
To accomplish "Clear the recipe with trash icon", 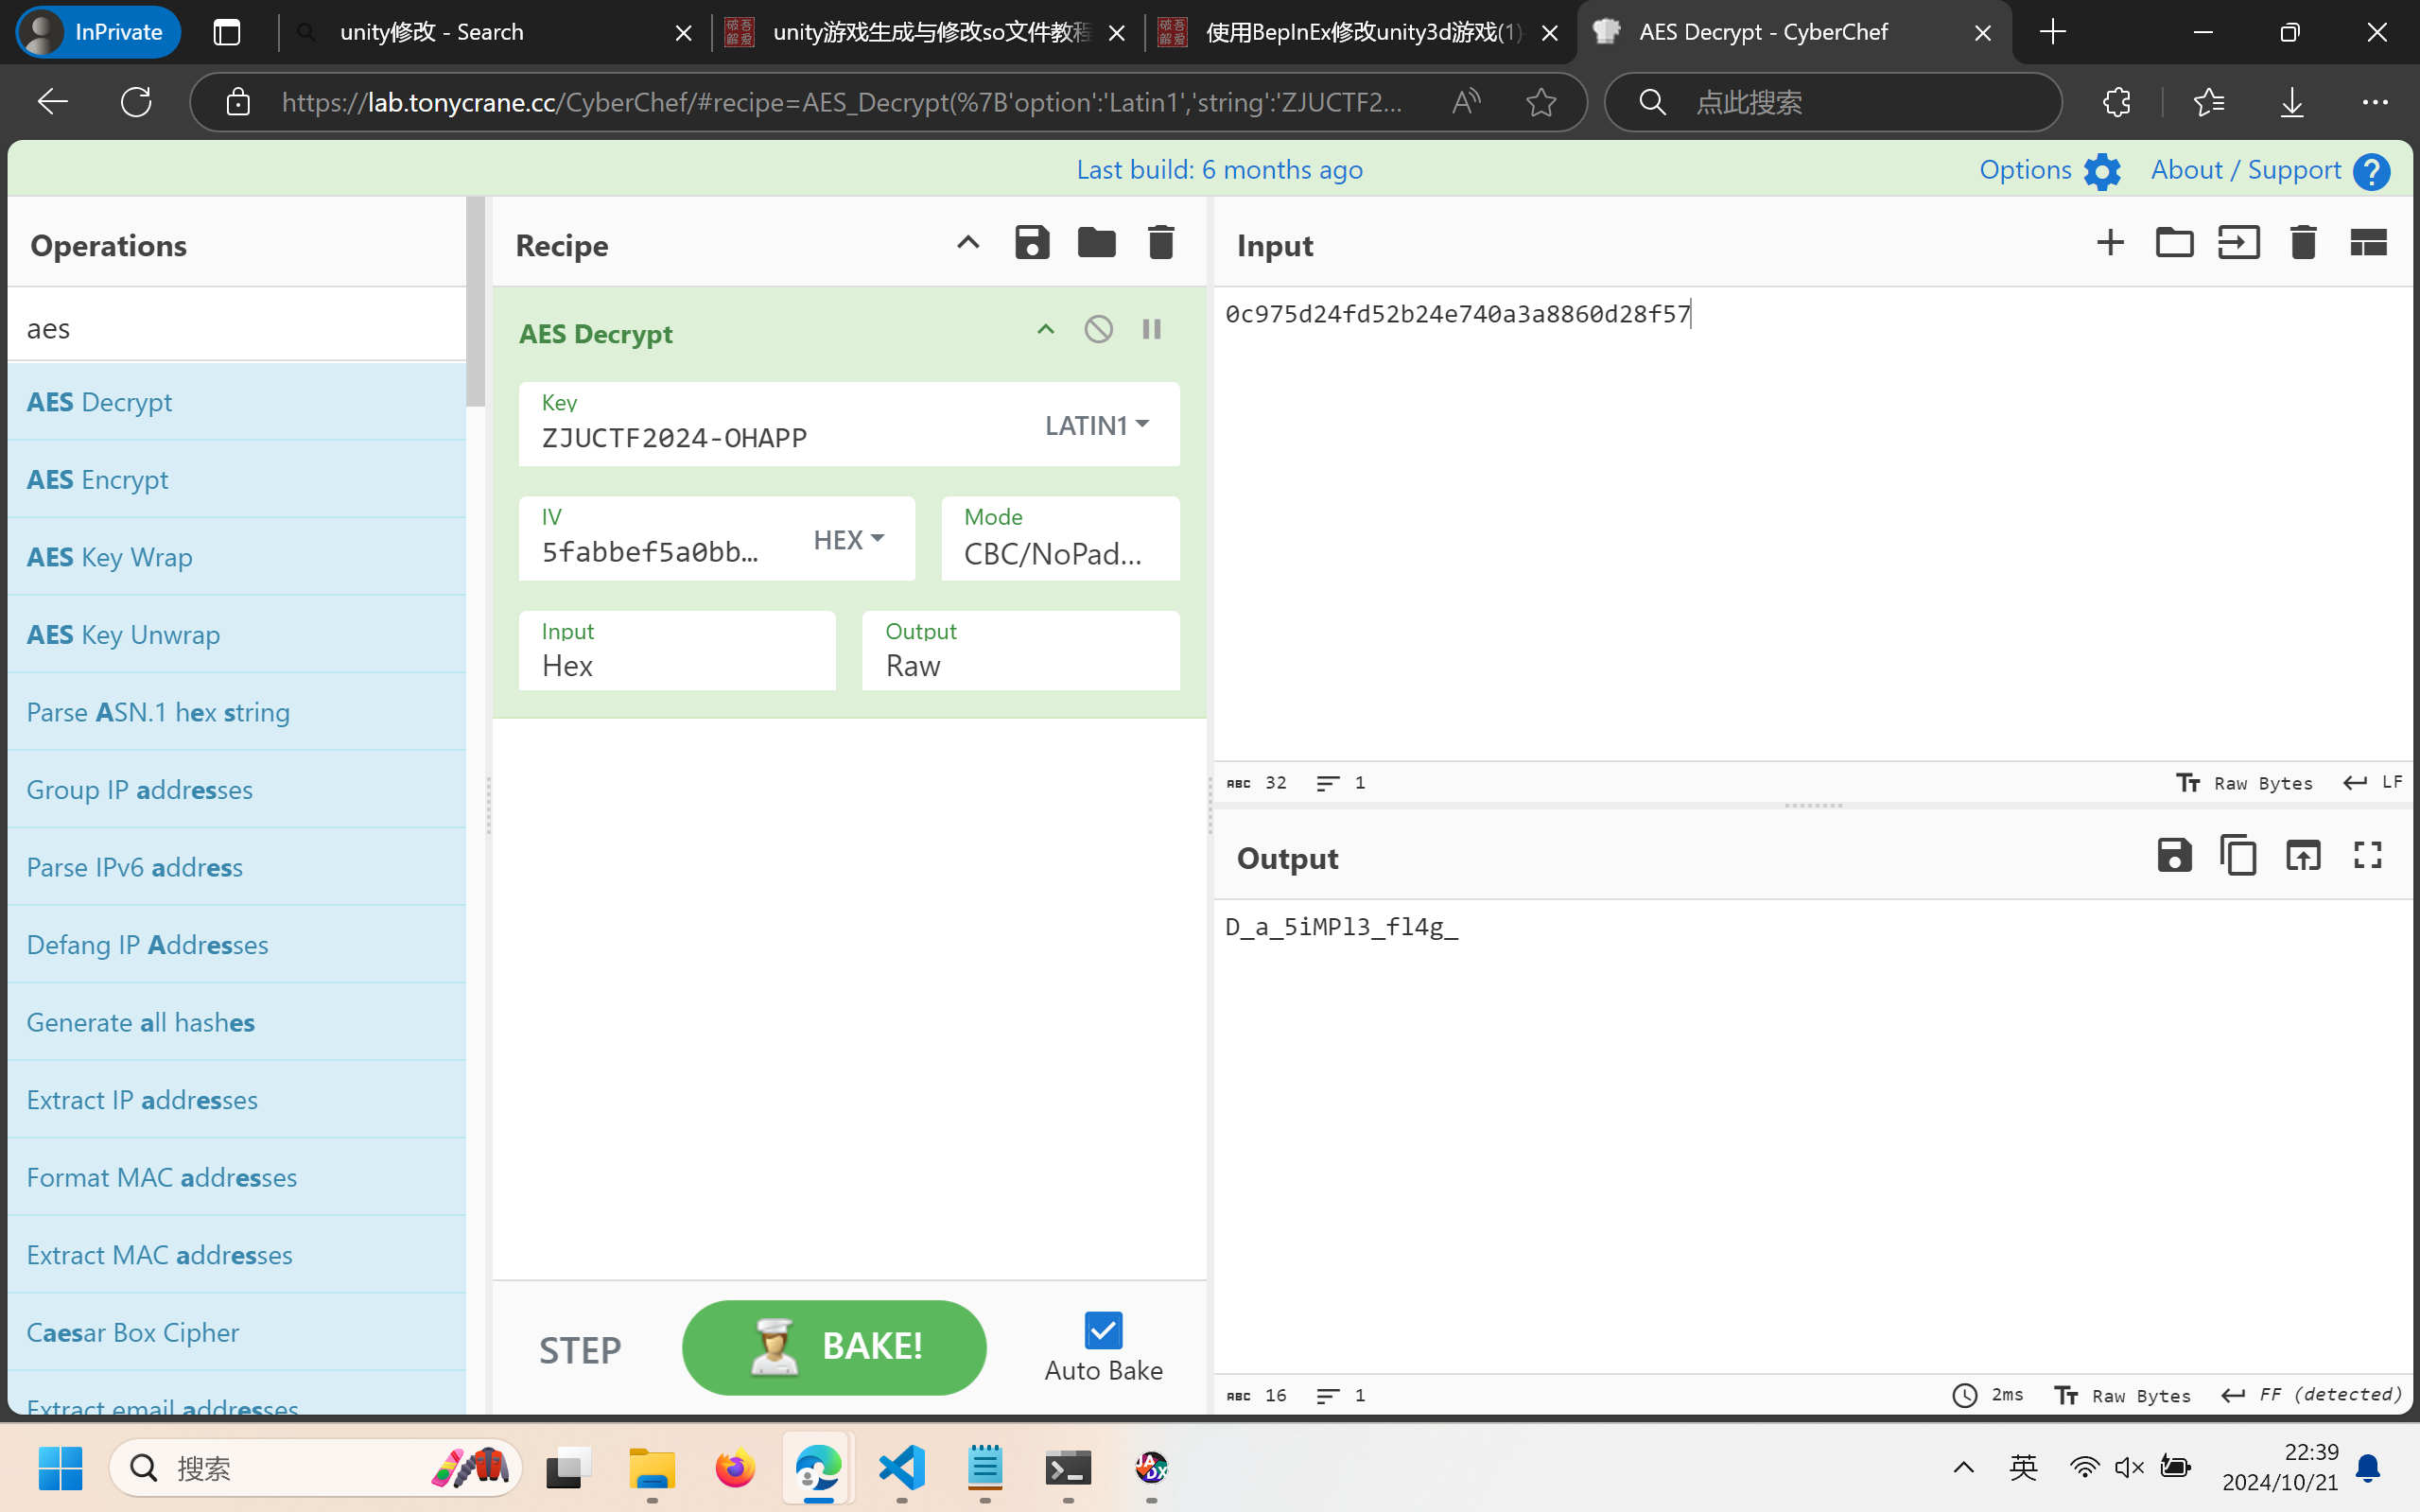I will pyautogui.click(x=1160, y=243).
